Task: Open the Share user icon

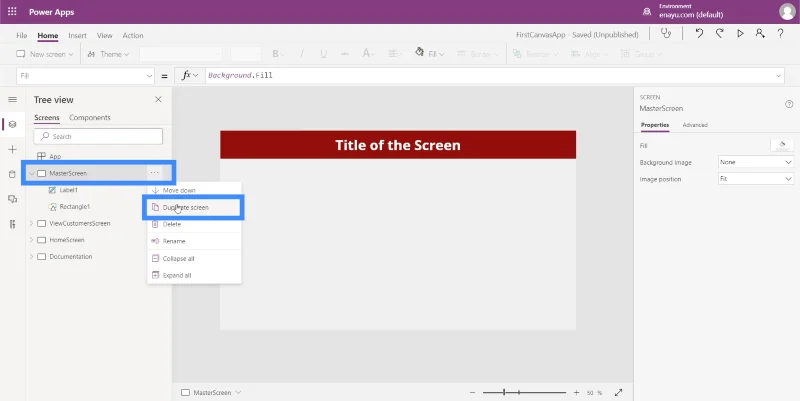Action: [x=760, y=34]
